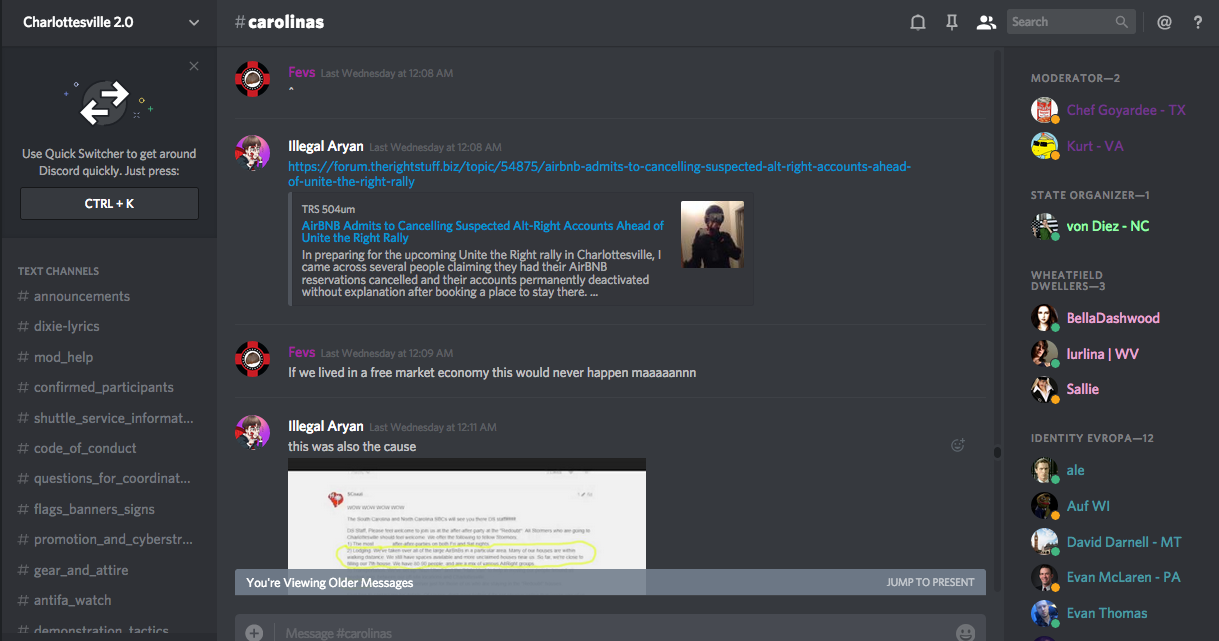
Task: Open the help question mark icon
Action: pyautogui.click(x=1198, y=22)
